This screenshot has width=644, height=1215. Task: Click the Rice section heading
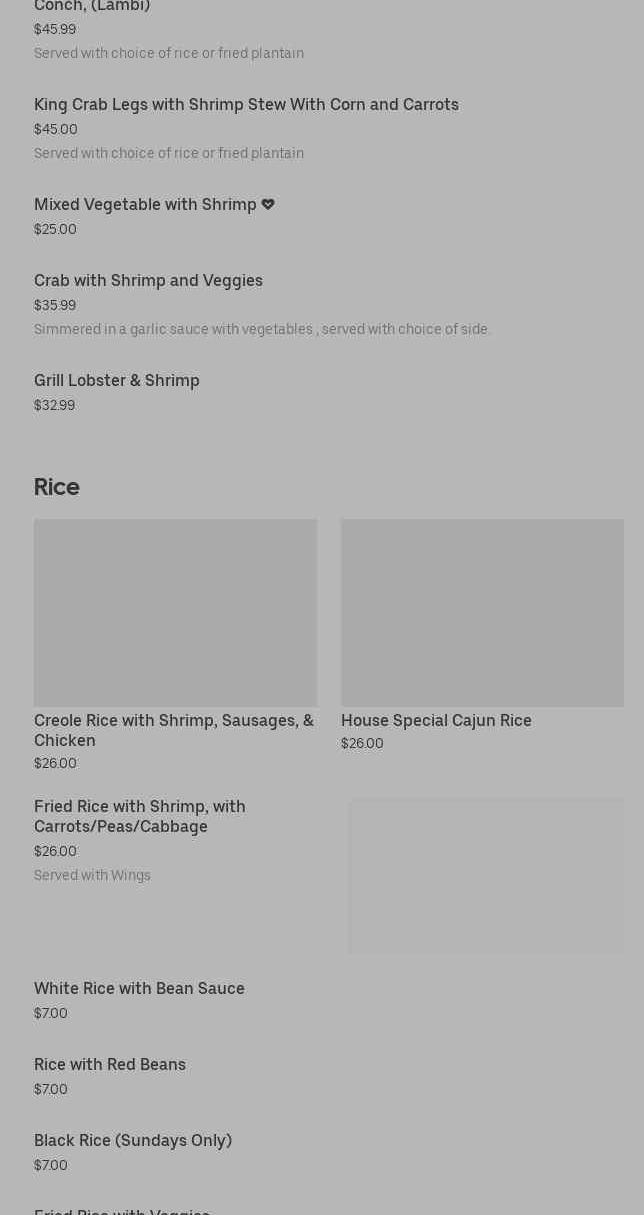point(57,487)
